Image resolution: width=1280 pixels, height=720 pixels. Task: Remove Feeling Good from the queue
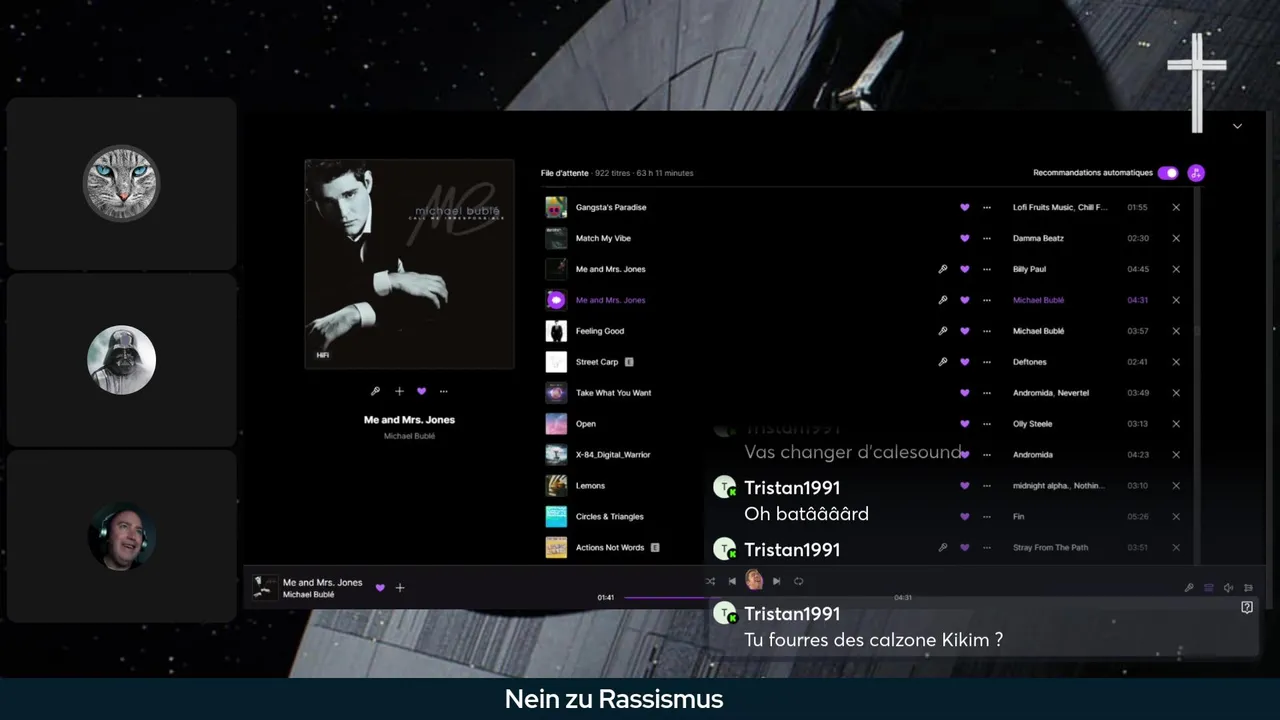[x=1176, y=331]
